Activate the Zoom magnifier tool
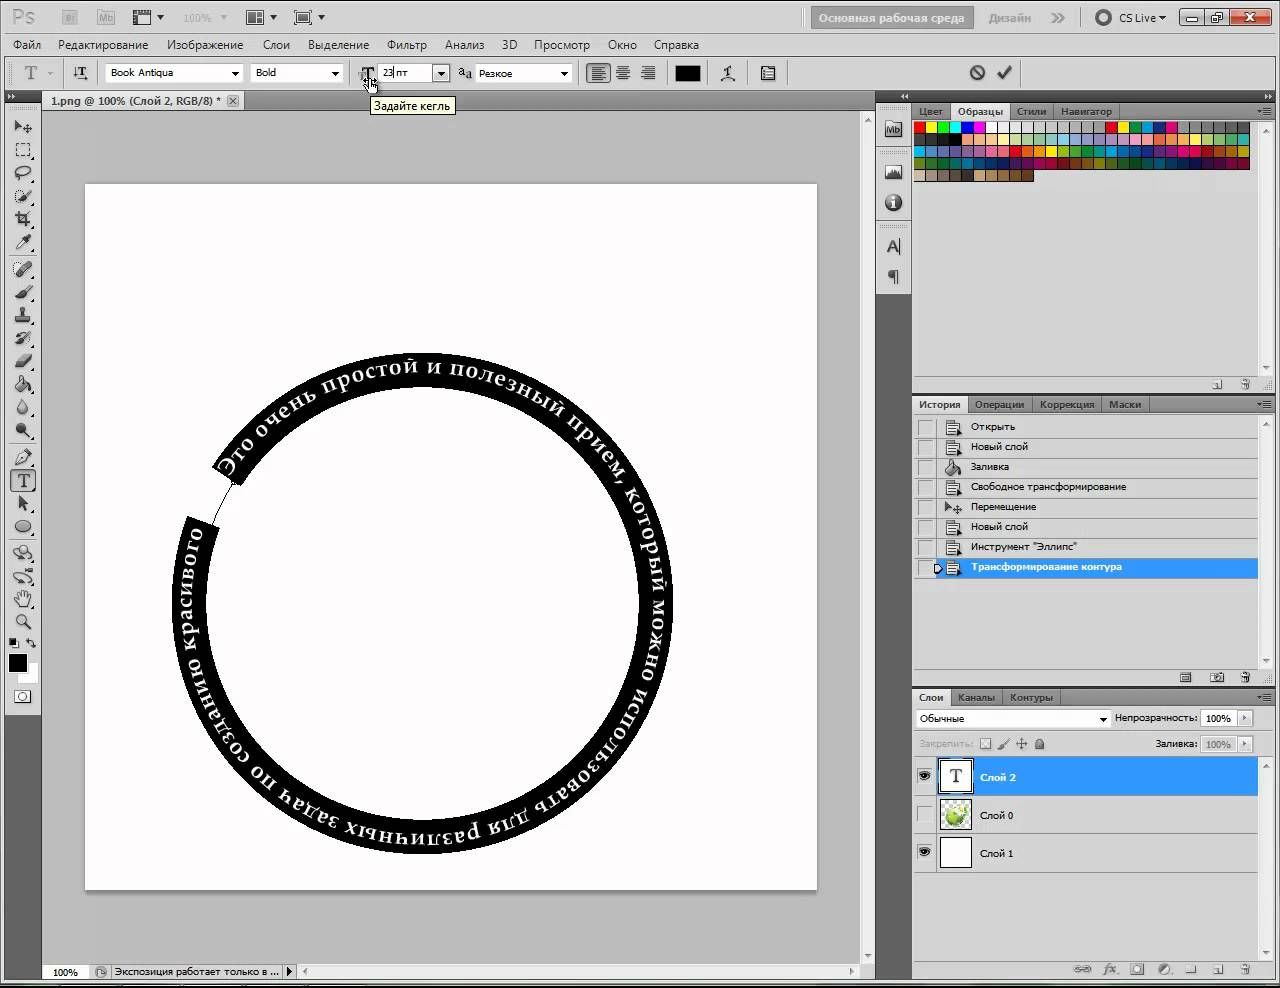Image resolution: width=1280 pixels, height=988 pixels. click(x=24, y=622)
